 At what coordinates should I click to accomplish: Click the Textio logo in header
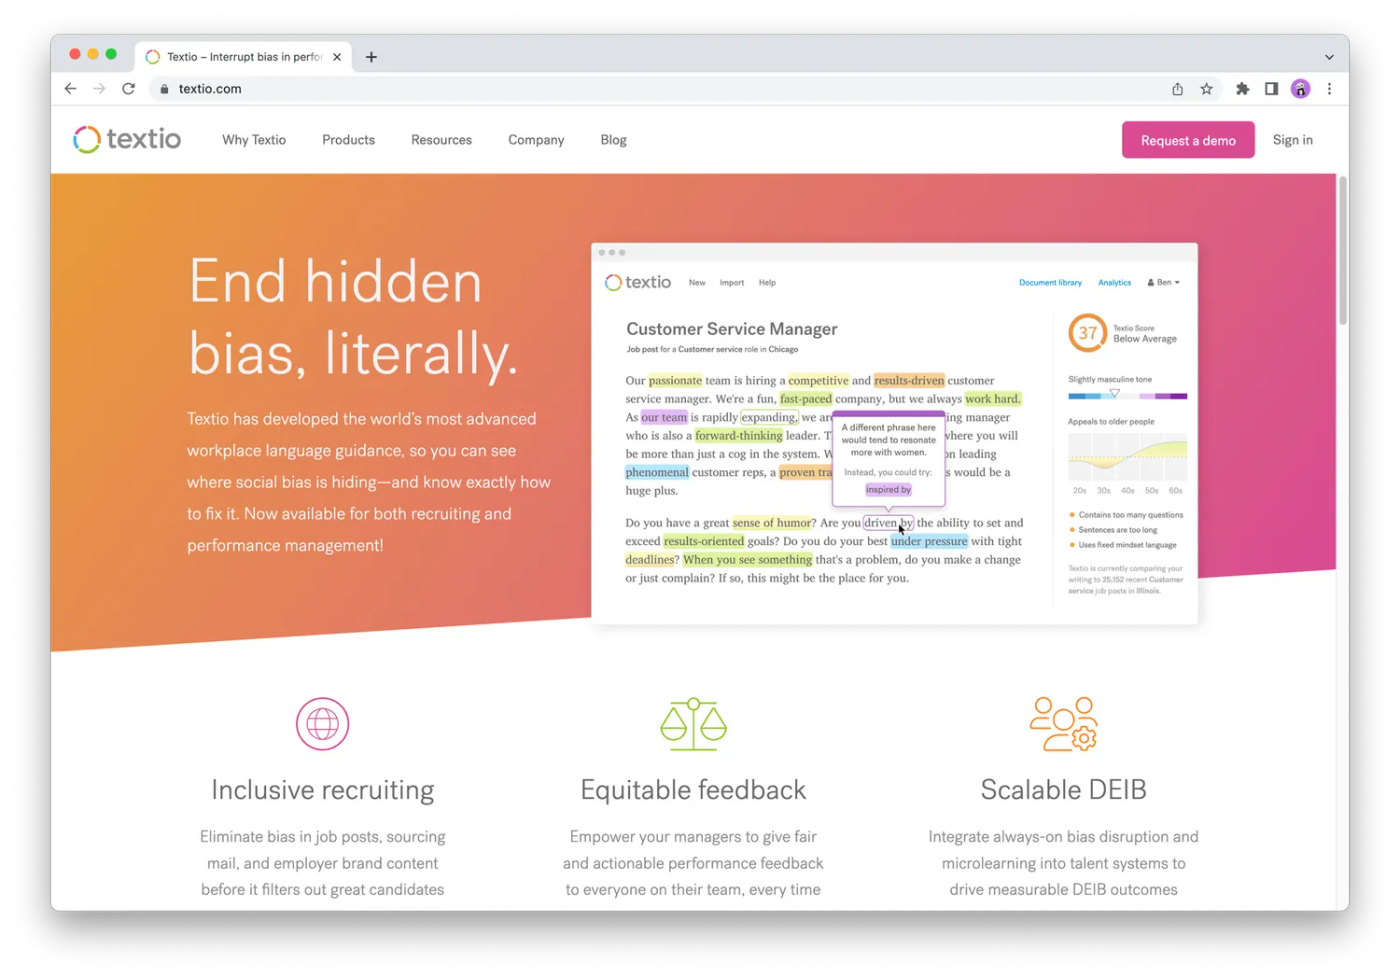(x=127, y=139)
